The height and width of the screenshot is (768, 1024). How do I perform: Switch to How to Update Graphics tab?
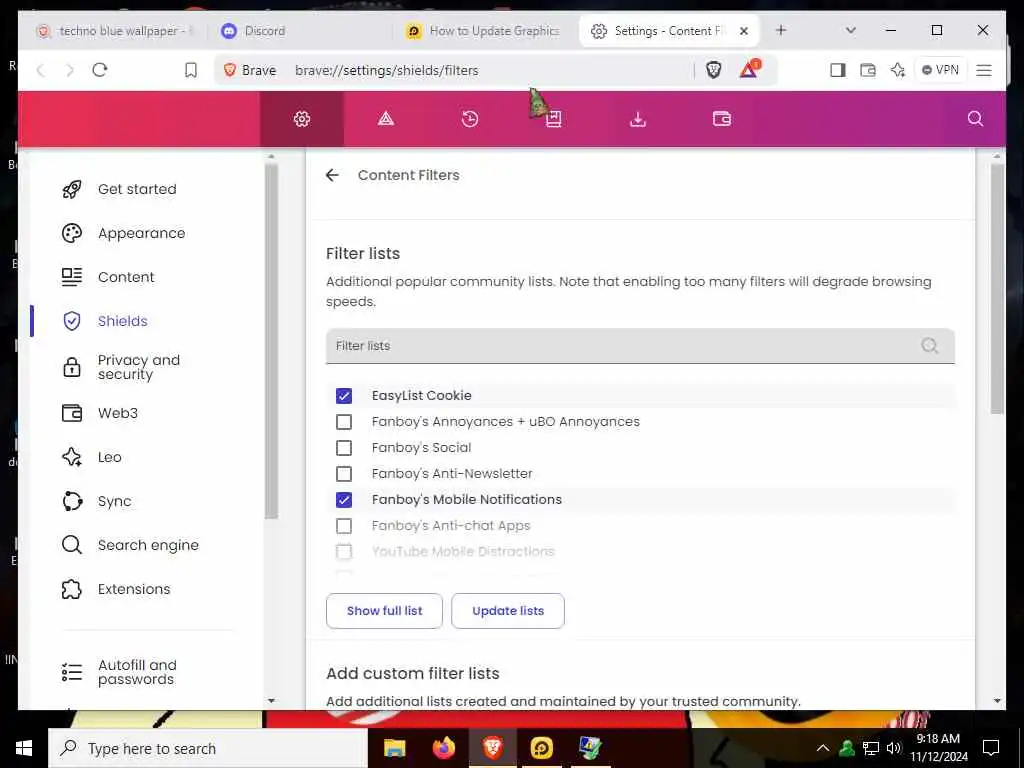(x=483, y=31)
